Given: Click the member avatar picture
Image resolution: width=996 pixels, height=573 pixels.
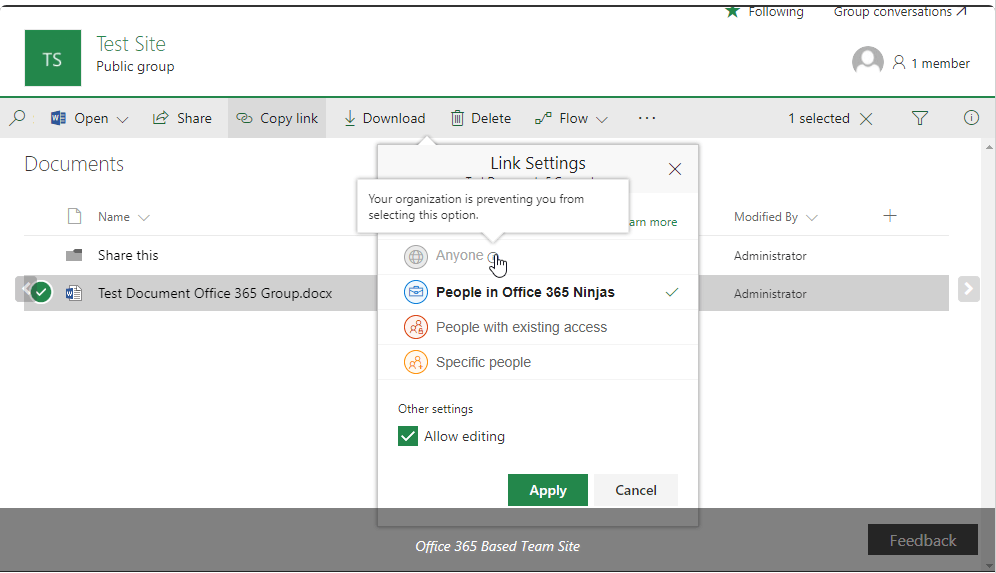Looking at the screenshot, I should click(x=867, y=62).
